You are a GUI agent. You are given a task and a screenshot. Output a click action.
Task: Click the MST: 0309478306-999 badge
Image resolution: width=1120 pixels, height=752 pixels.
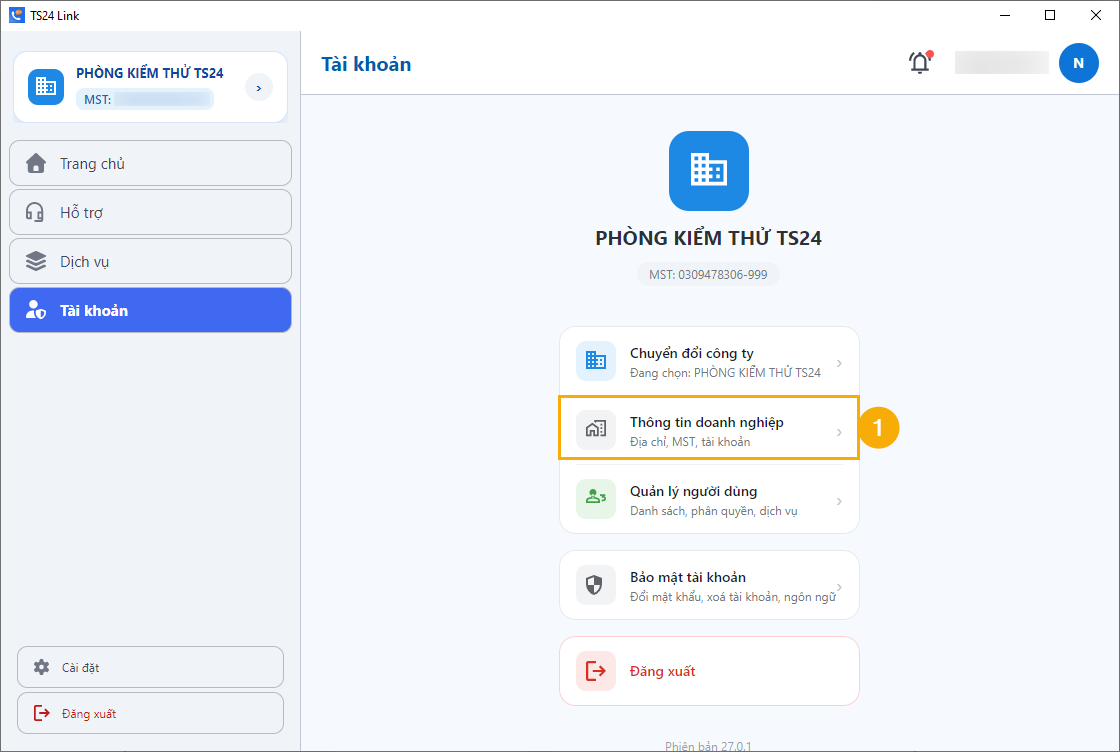pos(708,274)
